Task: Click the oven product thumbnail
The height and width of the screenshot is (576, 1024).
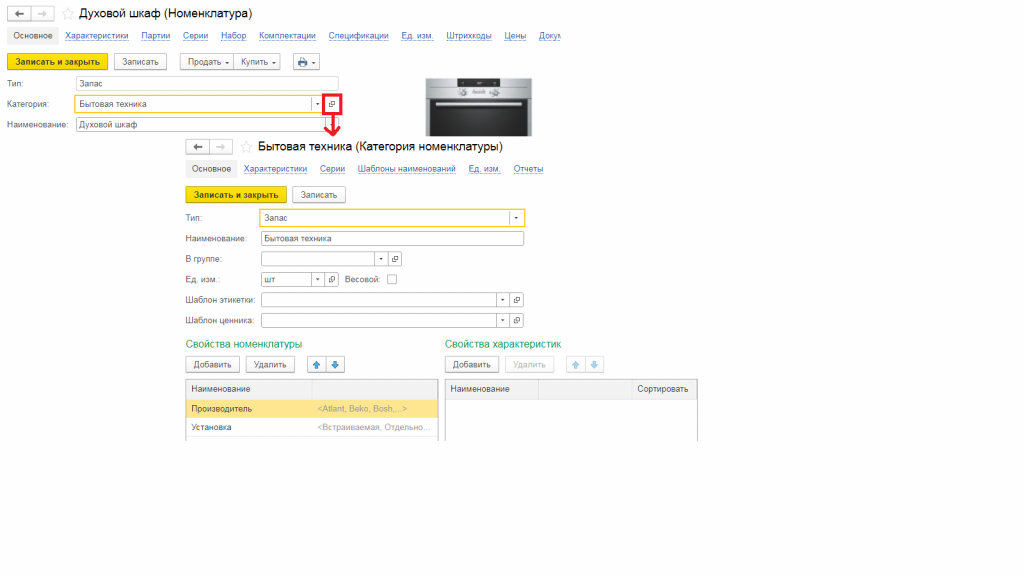Action: [x=479, y=107]
